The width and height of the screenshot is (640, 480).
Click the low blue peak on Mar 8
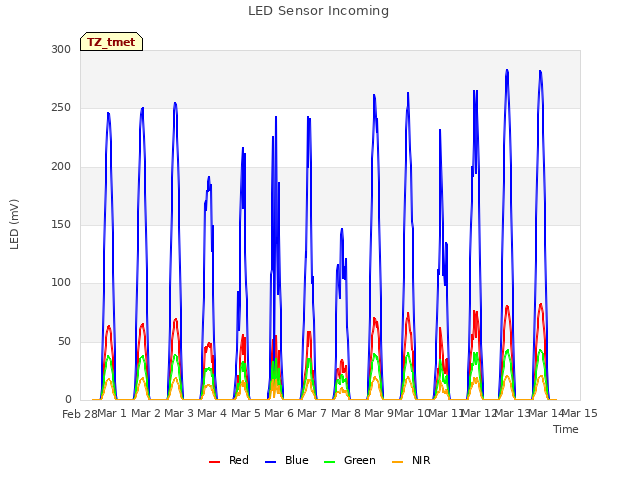tap(342, 229)
